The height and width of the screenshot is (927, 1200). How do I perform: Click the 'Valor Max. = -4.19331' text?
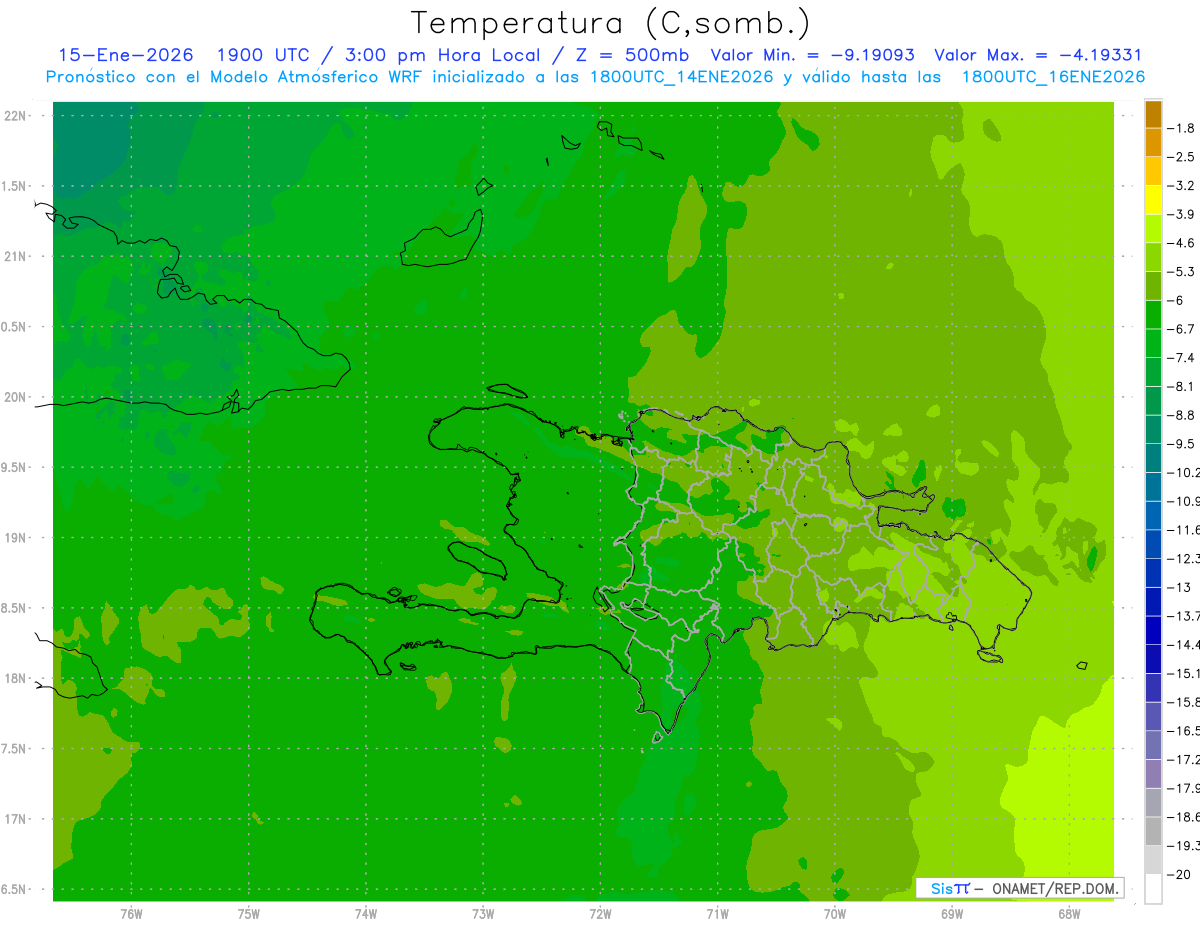(1038, 55)
